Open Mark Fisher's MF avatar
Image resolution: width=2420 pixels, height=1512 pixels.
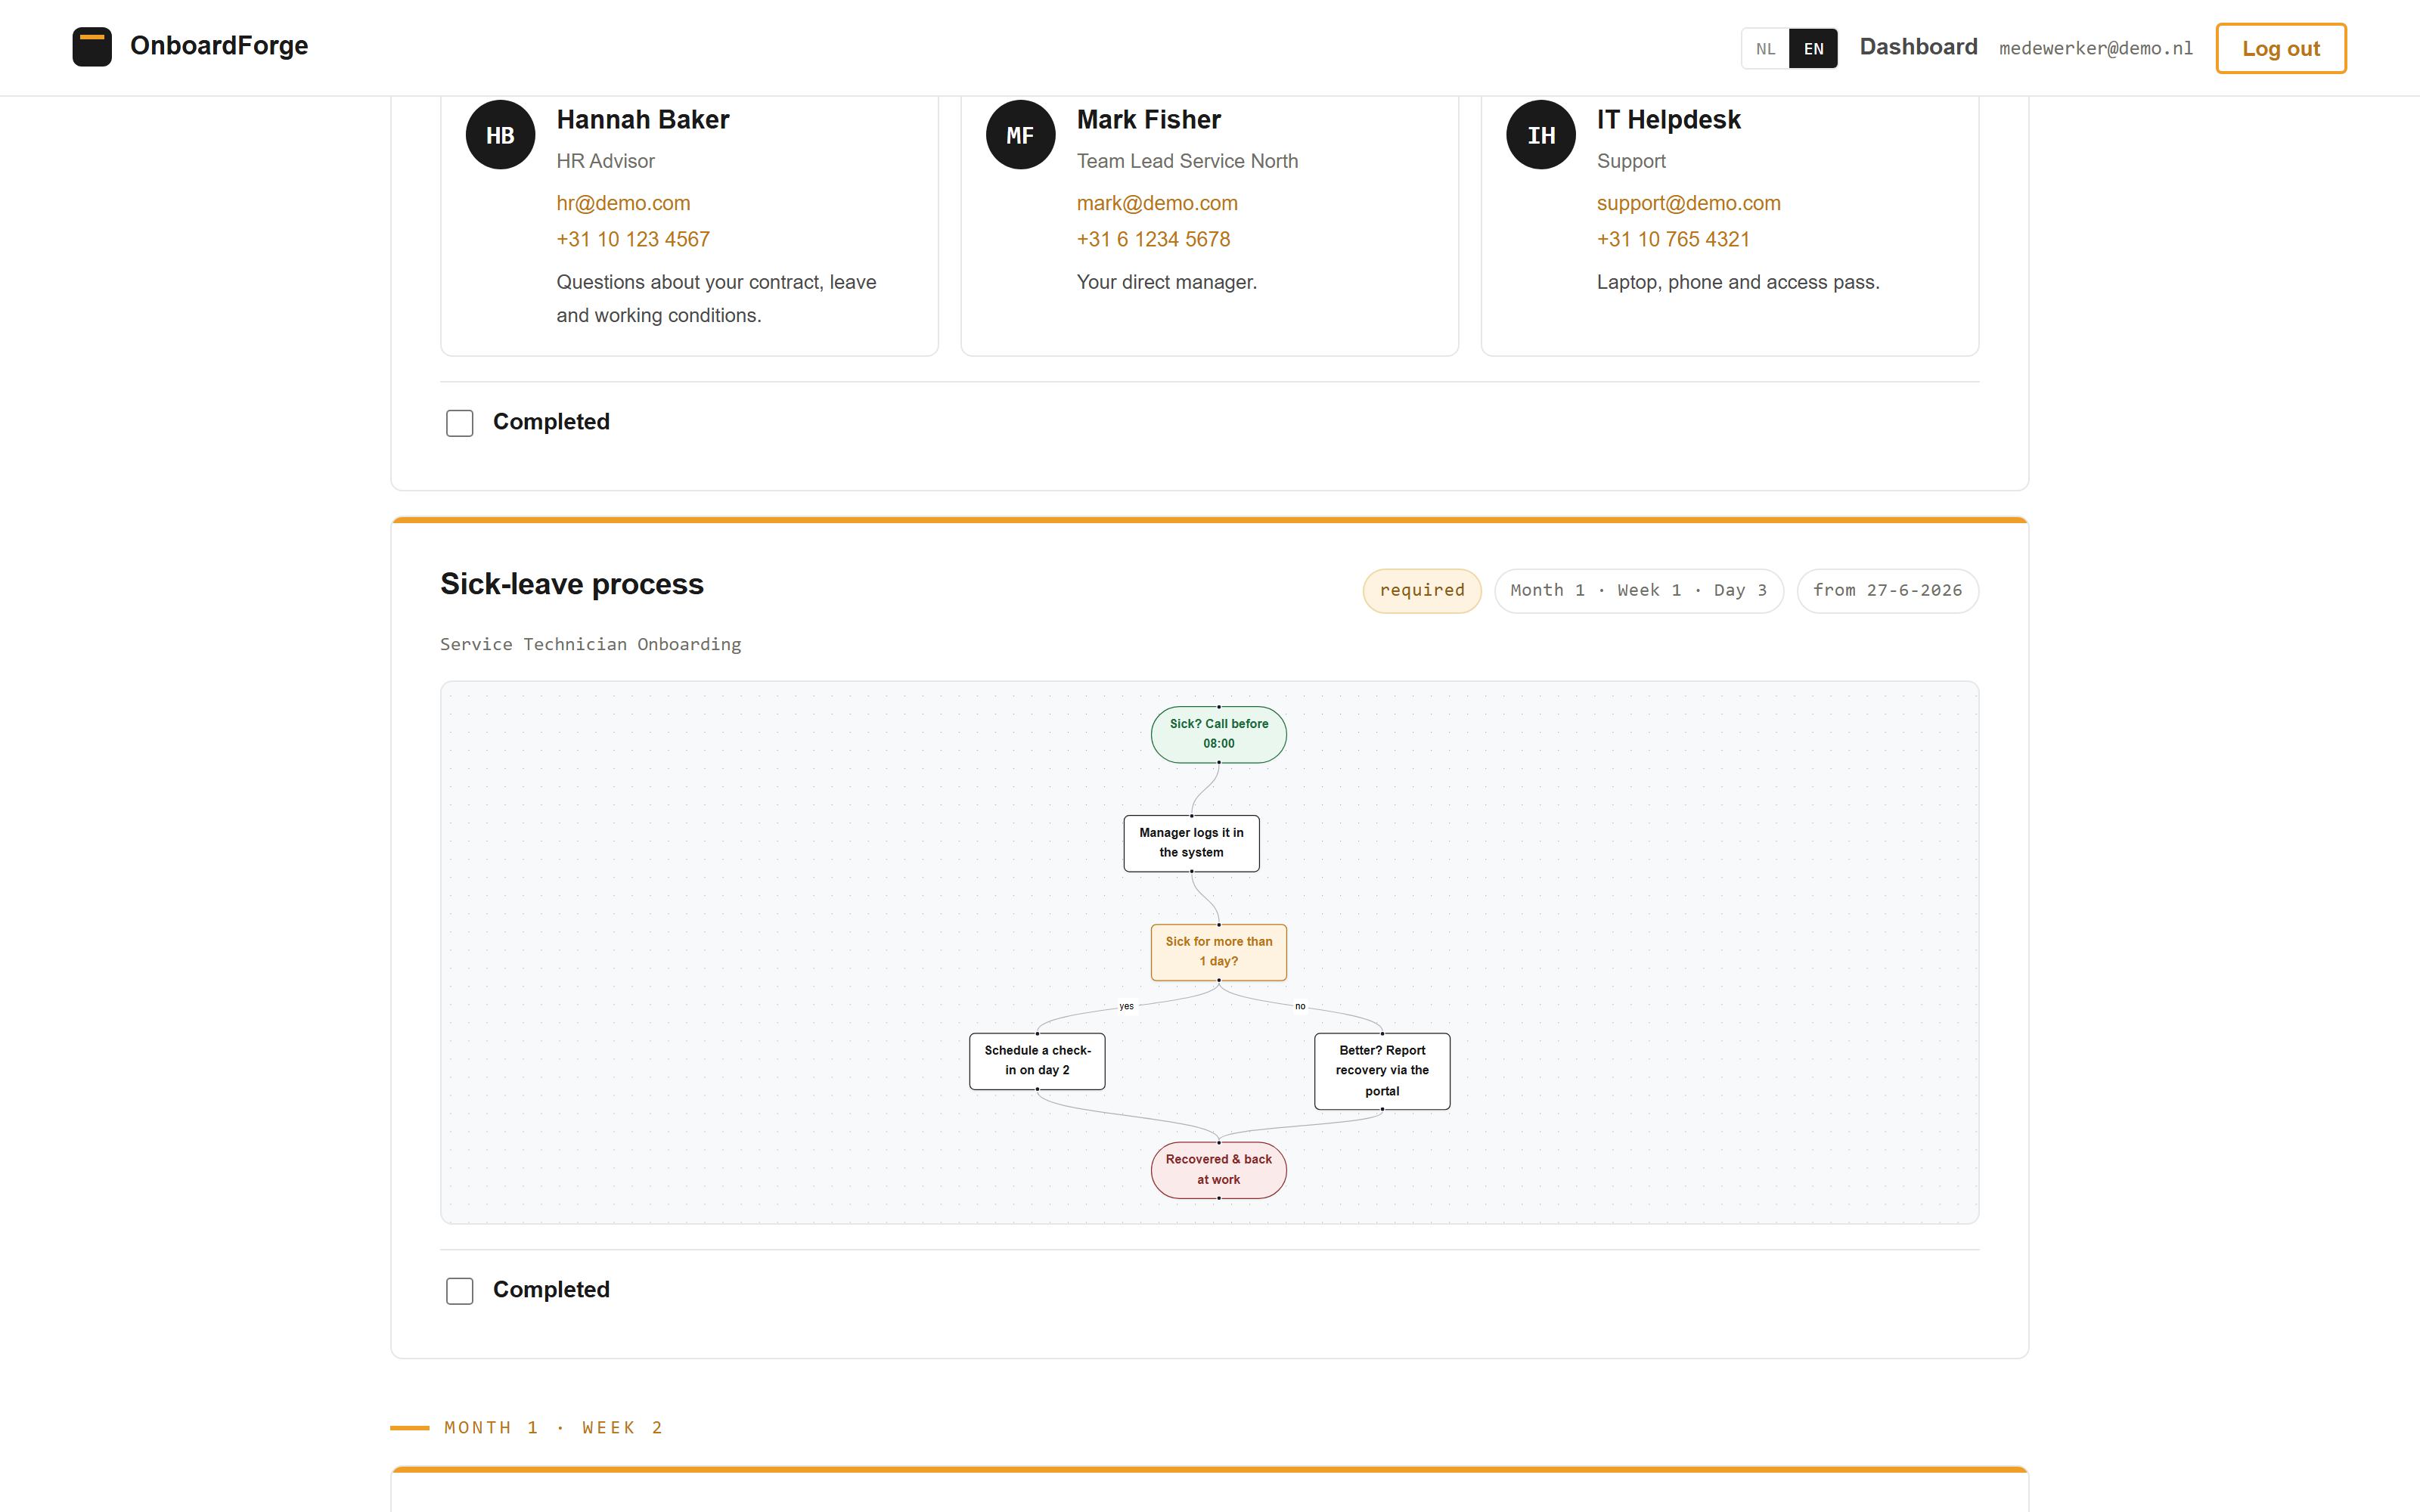[1020, 135]
